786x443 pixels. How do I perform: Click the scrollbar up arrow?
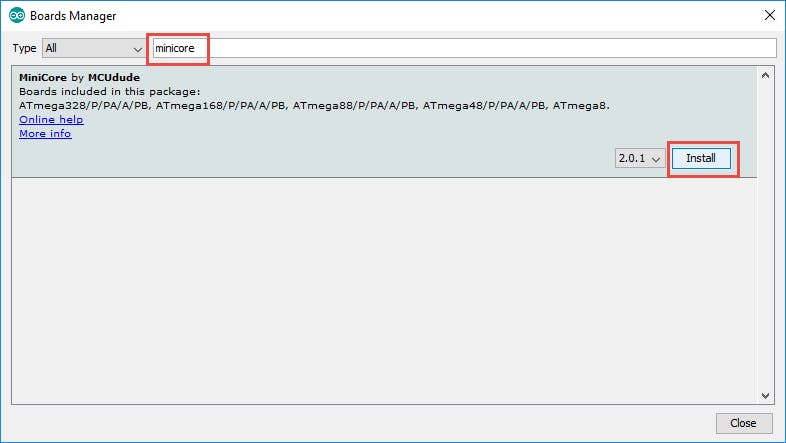coord(766,75)
